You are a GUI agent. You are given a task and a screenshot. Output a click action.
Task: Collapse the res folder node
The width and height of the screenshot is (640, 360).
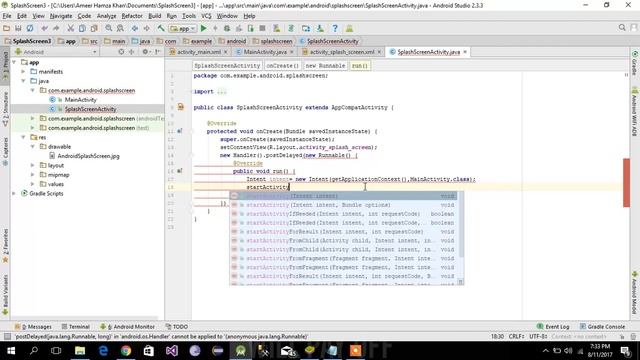pos(23,137)
